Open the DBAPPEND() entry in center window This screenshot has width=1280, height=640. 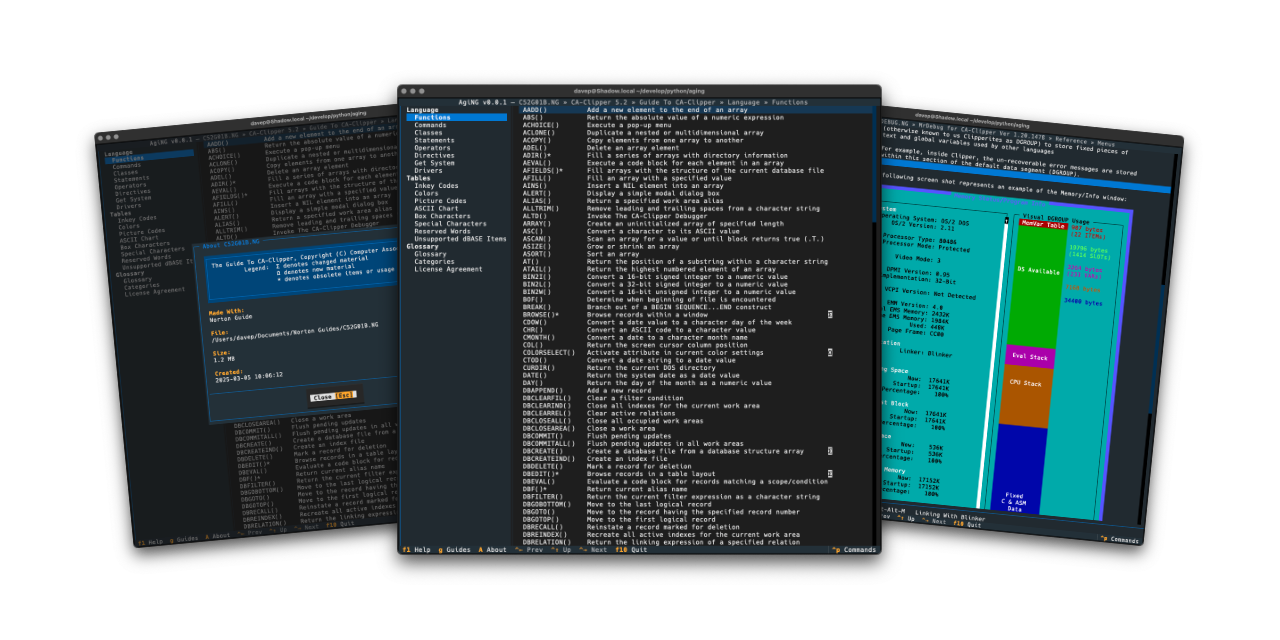(541, 390)
